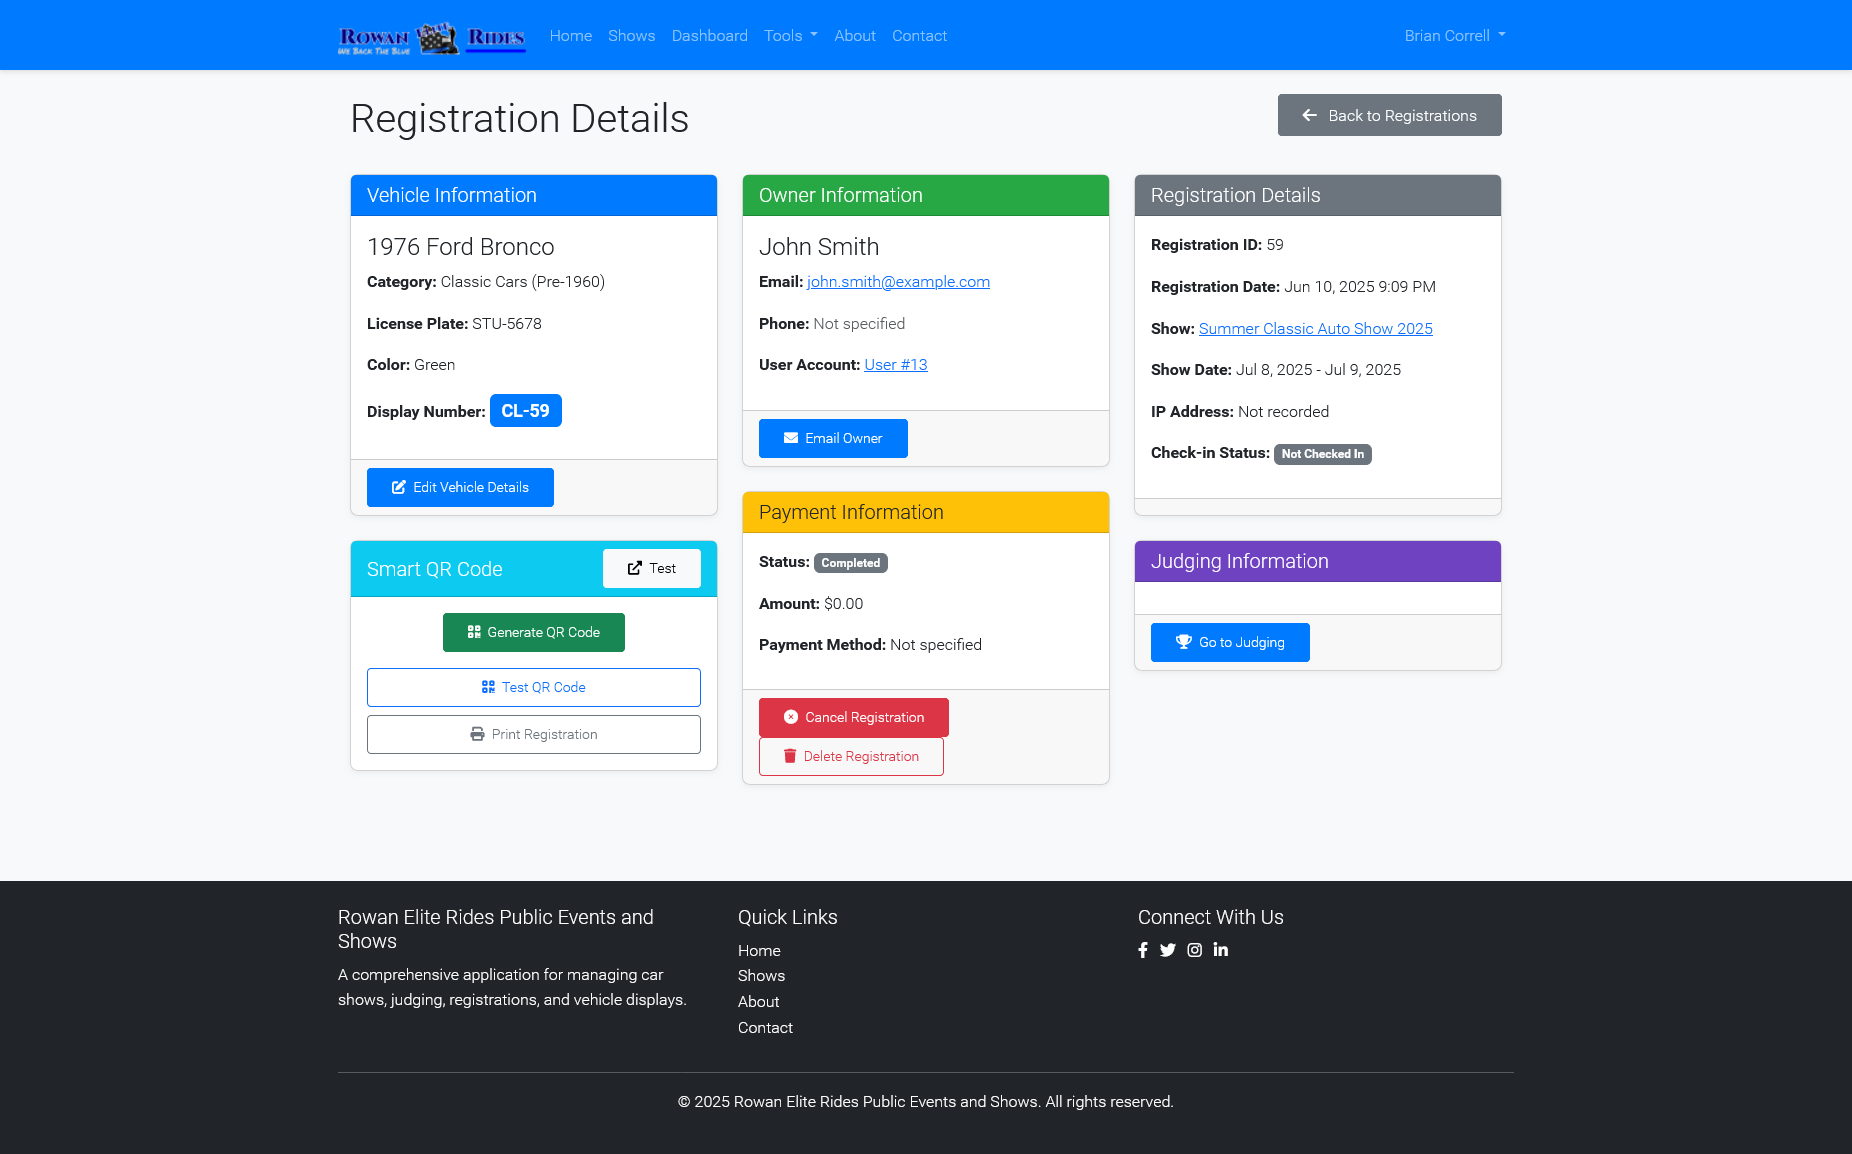The width and height of the screenshot is (1852, 1154).
Task: Click the external-link Test icon in Smart QR Code header
Action: 637,568
